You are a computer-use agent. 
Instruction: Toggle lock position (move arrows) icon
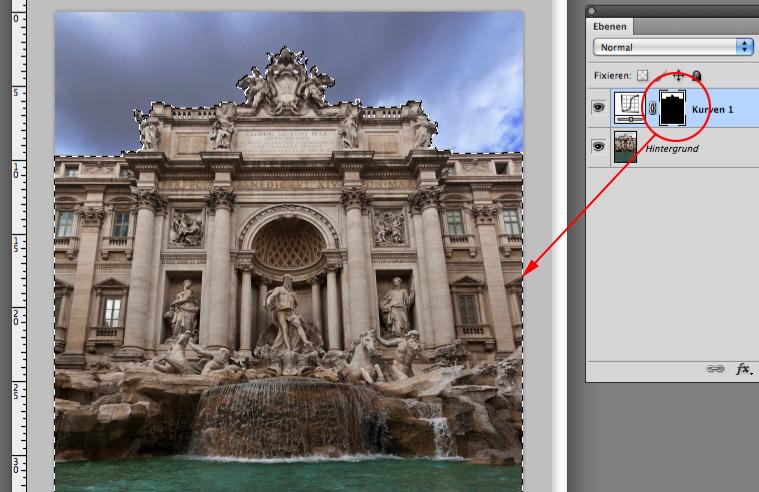pyautogui.click(x=678, y=76)
